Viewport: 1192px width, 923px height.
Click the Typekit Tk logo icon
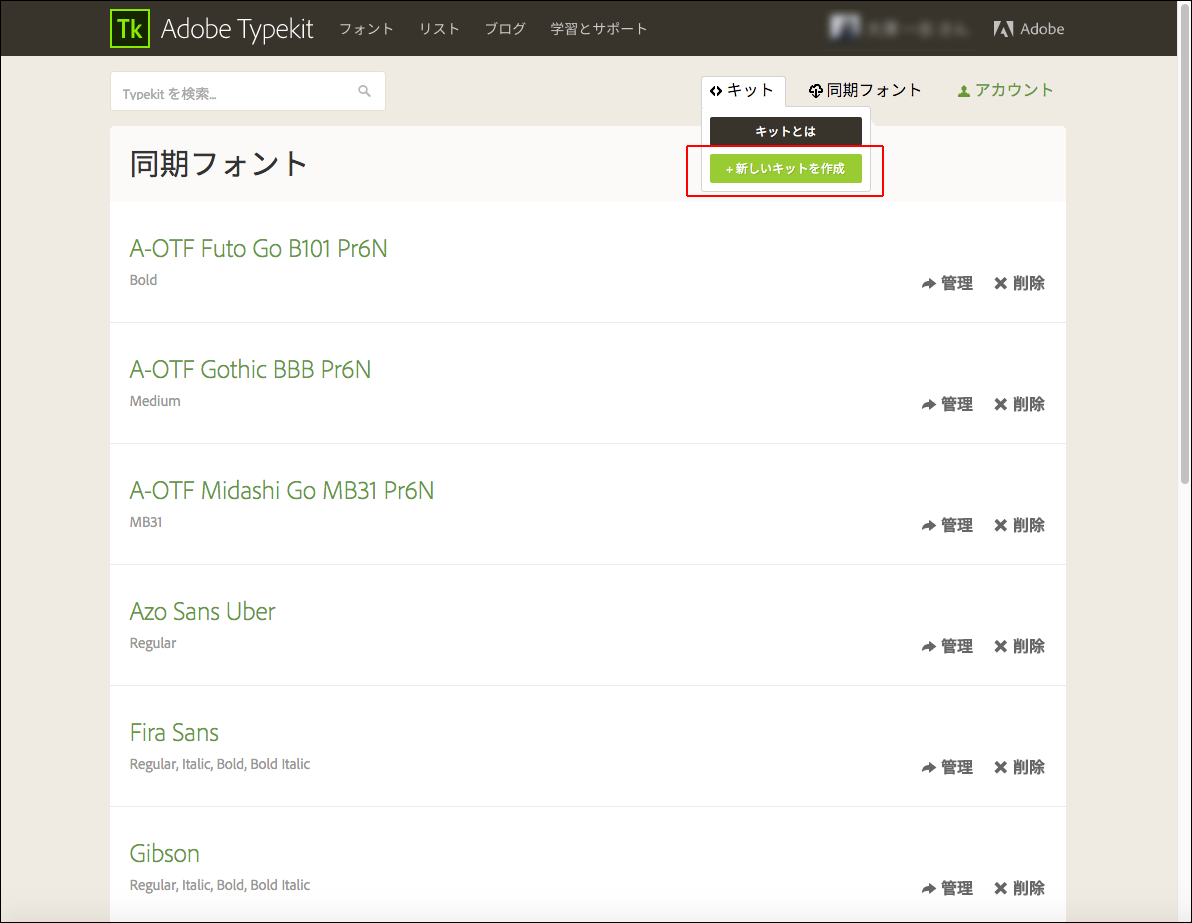[130, 28]
